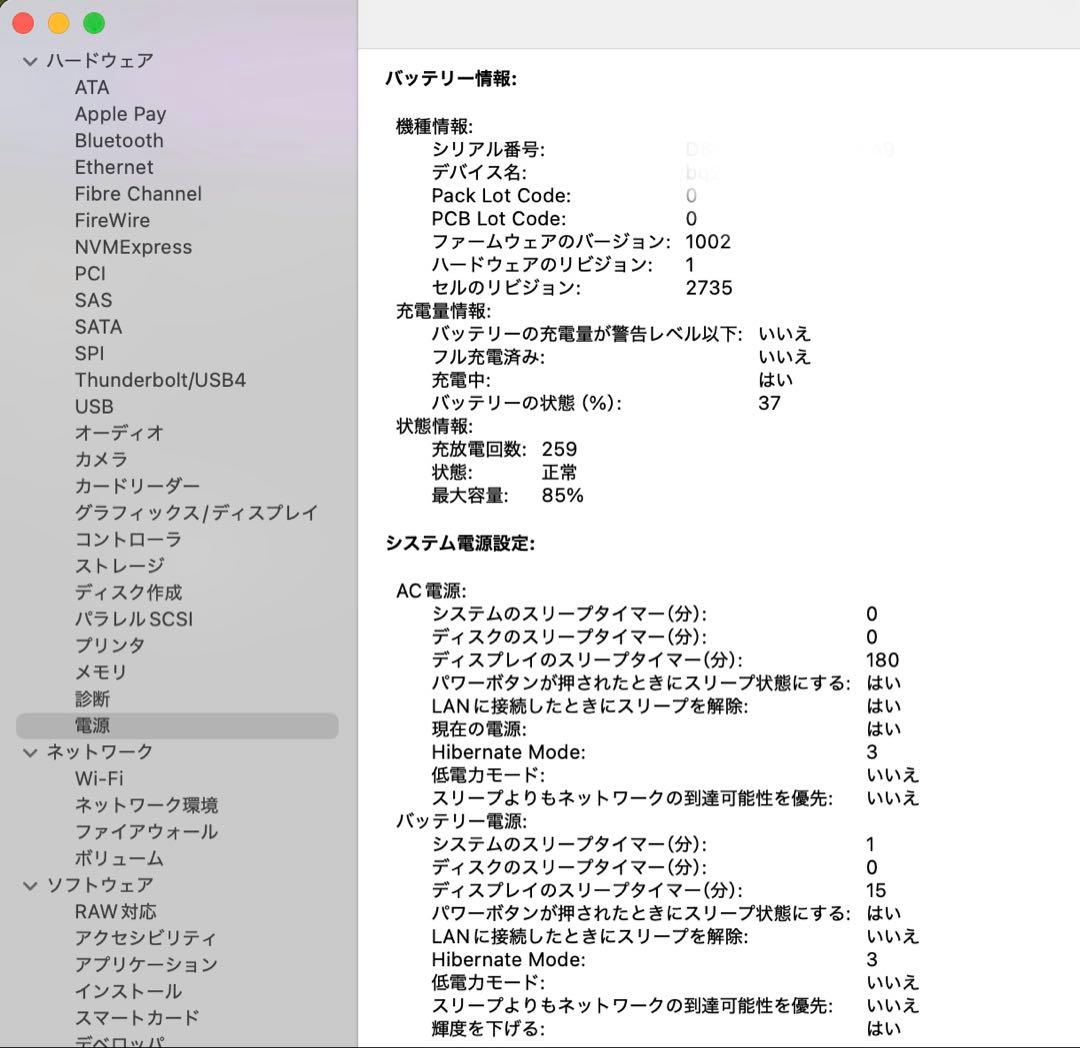Select the Wi-Fi network entry
This screenshot has height=1048, width=1080.
[100, 778]
